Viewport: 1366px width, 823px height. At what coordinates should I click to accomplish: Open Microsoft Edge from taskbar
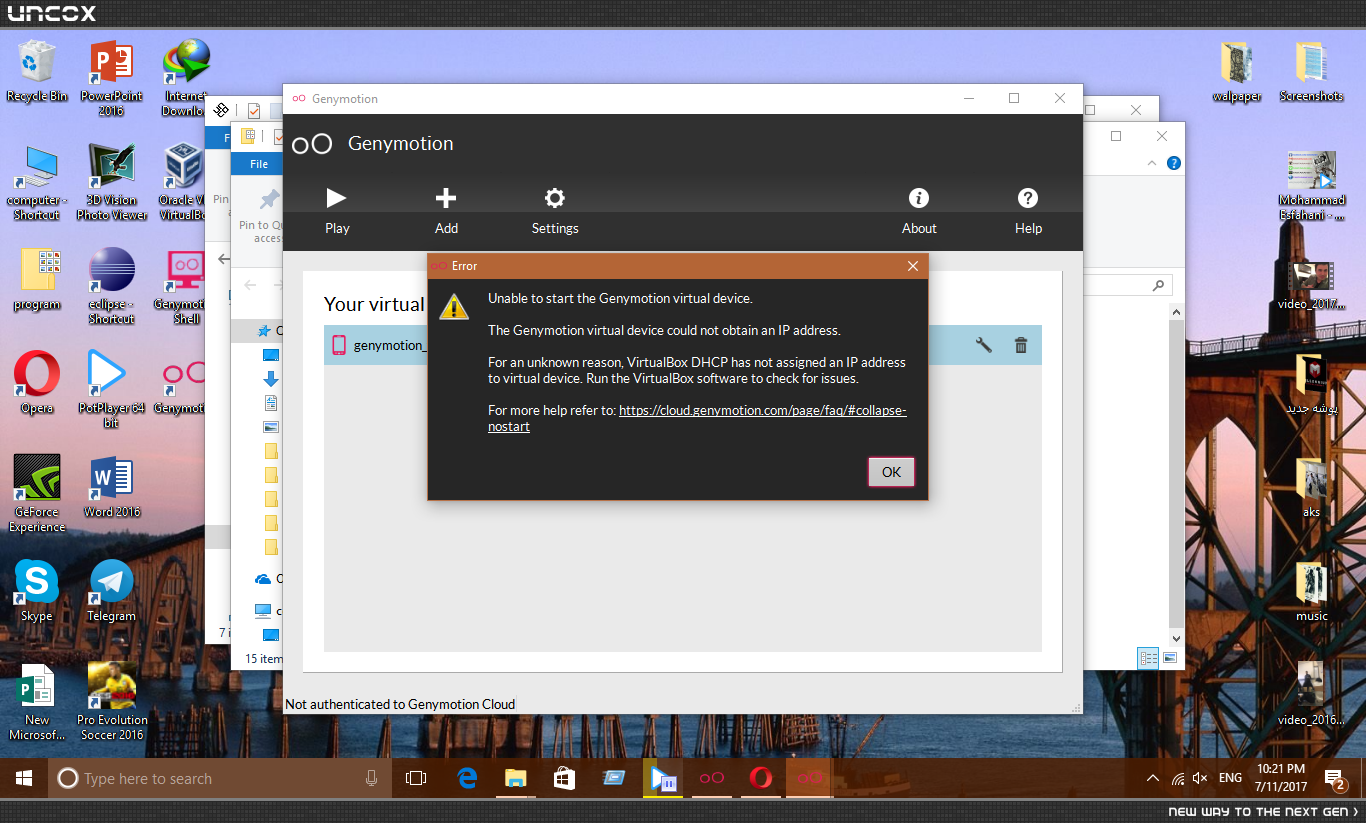(467, 778)
